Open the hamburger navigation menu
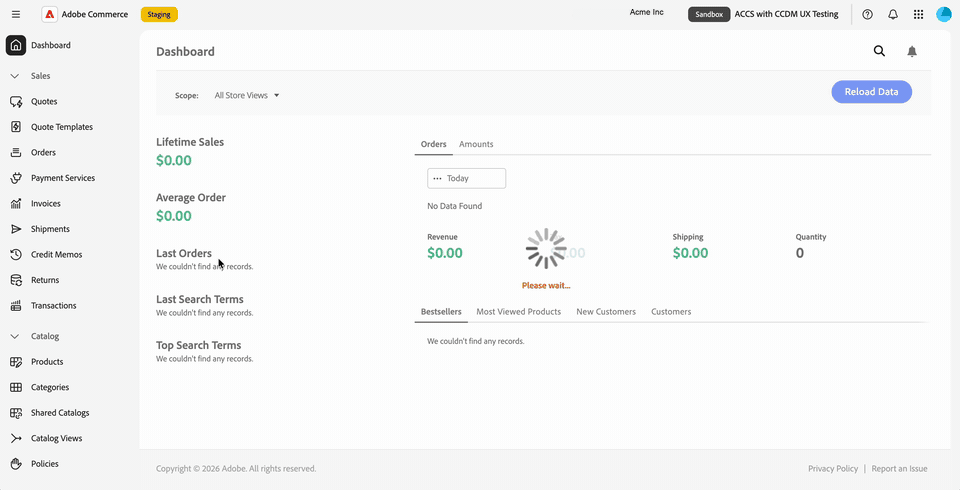 tap(16, 14)
